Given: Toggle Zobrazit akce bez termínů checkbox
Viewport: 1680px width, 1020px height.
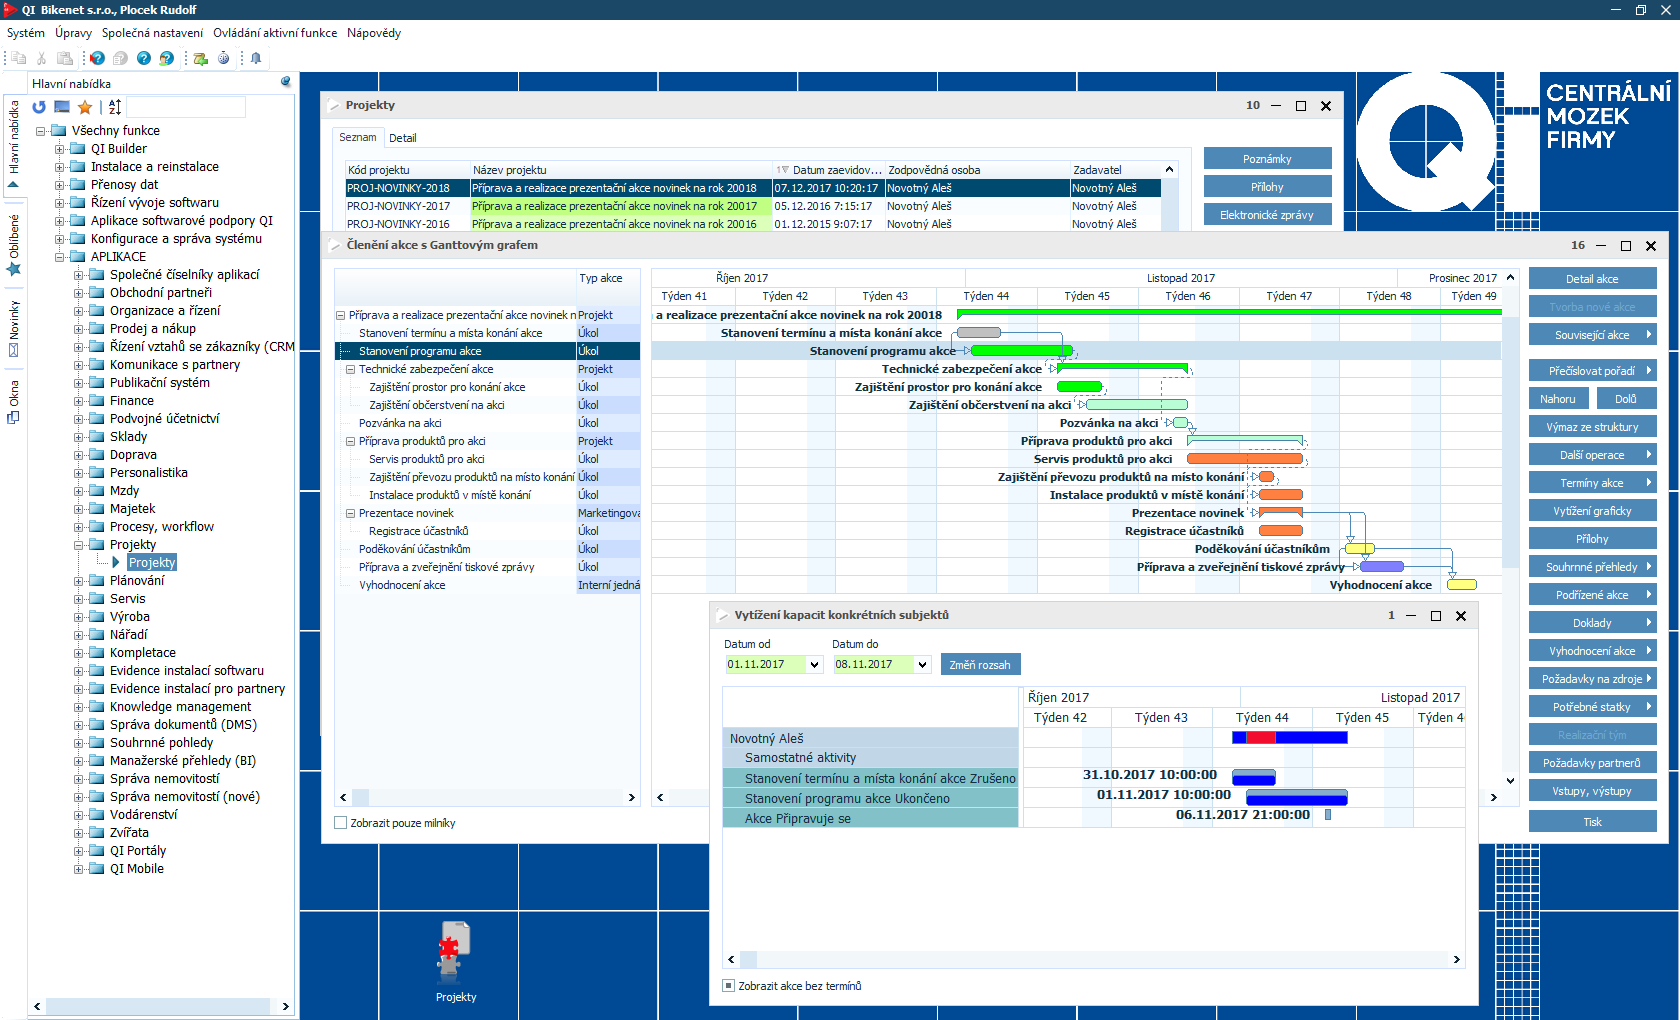Looking at the screenshot, I should pos(729,986).
